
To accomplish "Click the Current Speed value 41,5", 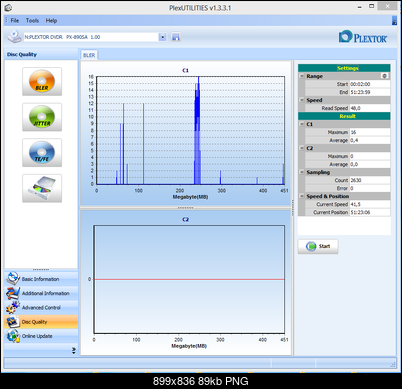I will [369, 204].
